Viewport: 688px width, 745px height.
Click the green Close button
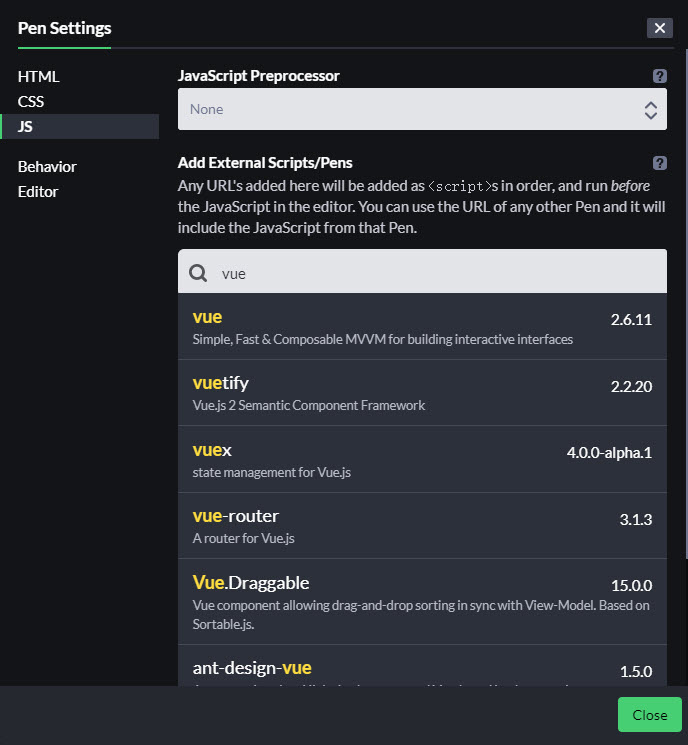click(649, 715)
